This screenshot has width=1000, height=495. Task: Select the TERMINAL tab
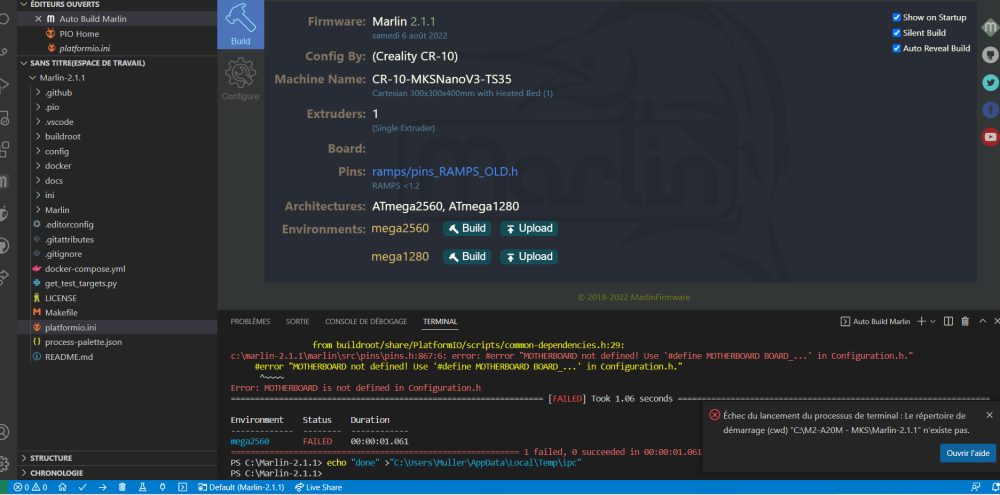click(440, 321)
